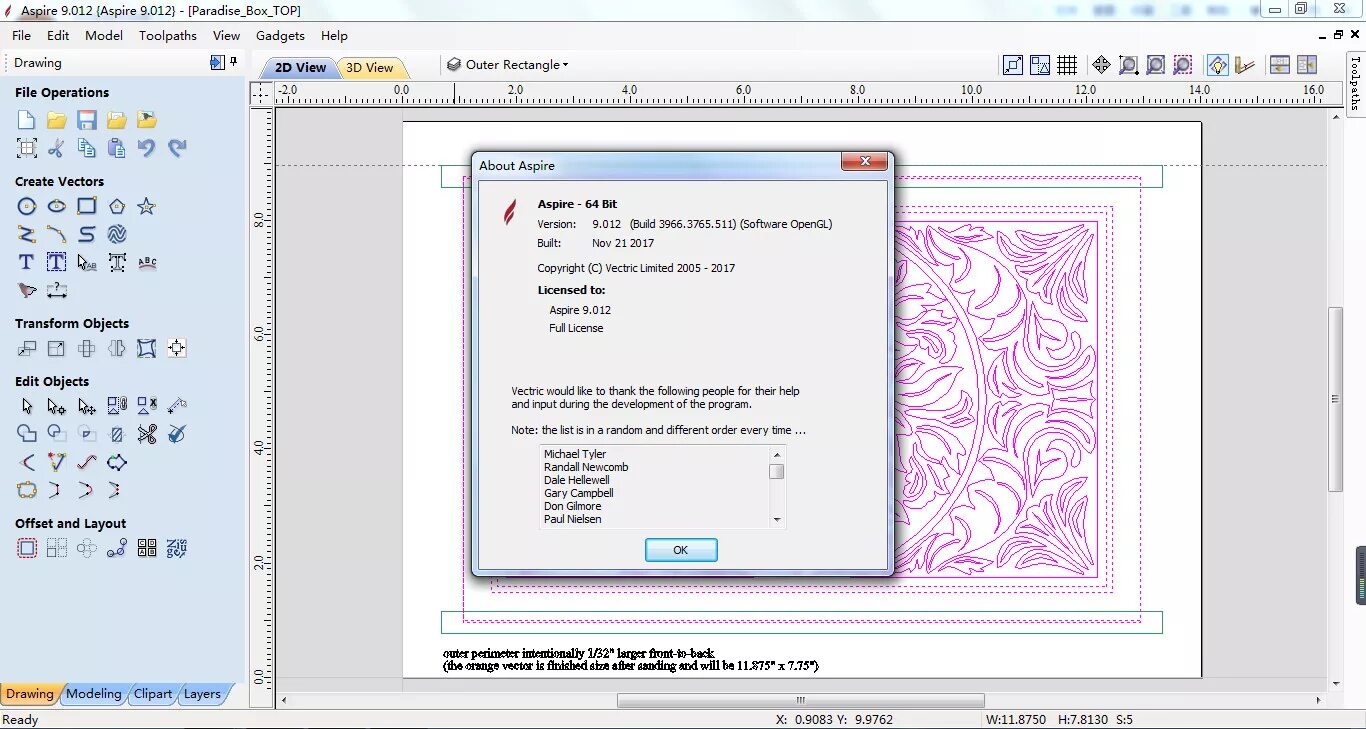Switch to the Modeling tab

click(x=94, y=694)
